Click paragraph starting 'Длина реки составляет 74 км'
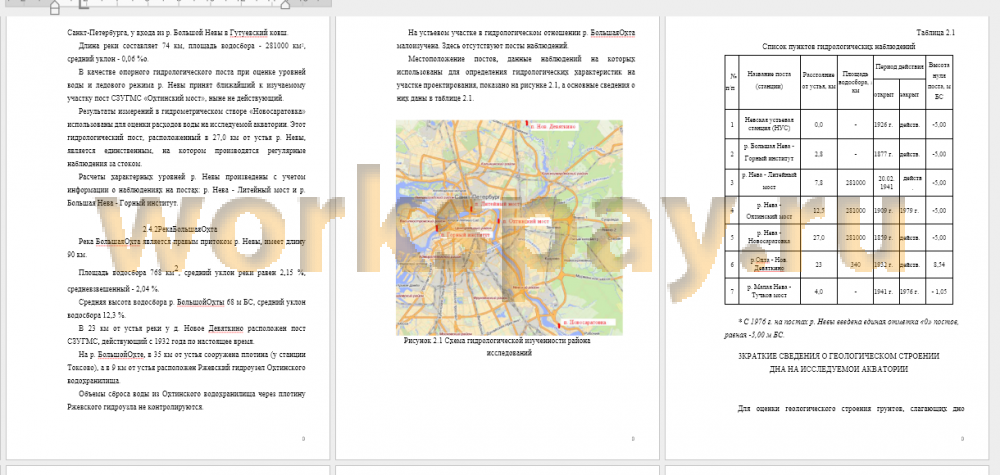Image resolution: width=1000 pixels, height=475 pixels. click(186, 52)
